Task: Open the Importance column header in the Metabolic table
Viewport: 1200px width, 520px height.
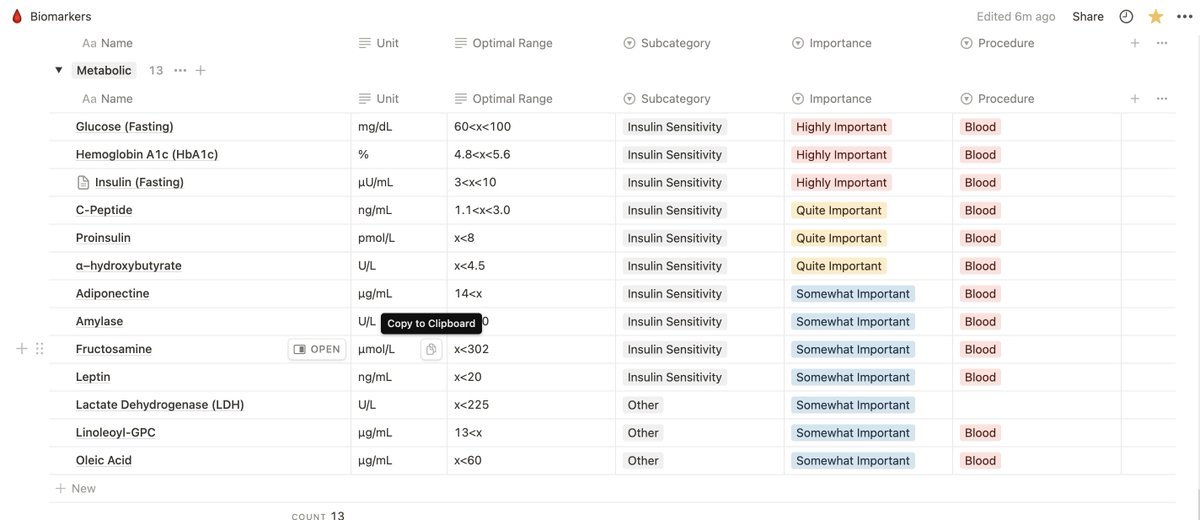Action: click(x=840, y=99)
